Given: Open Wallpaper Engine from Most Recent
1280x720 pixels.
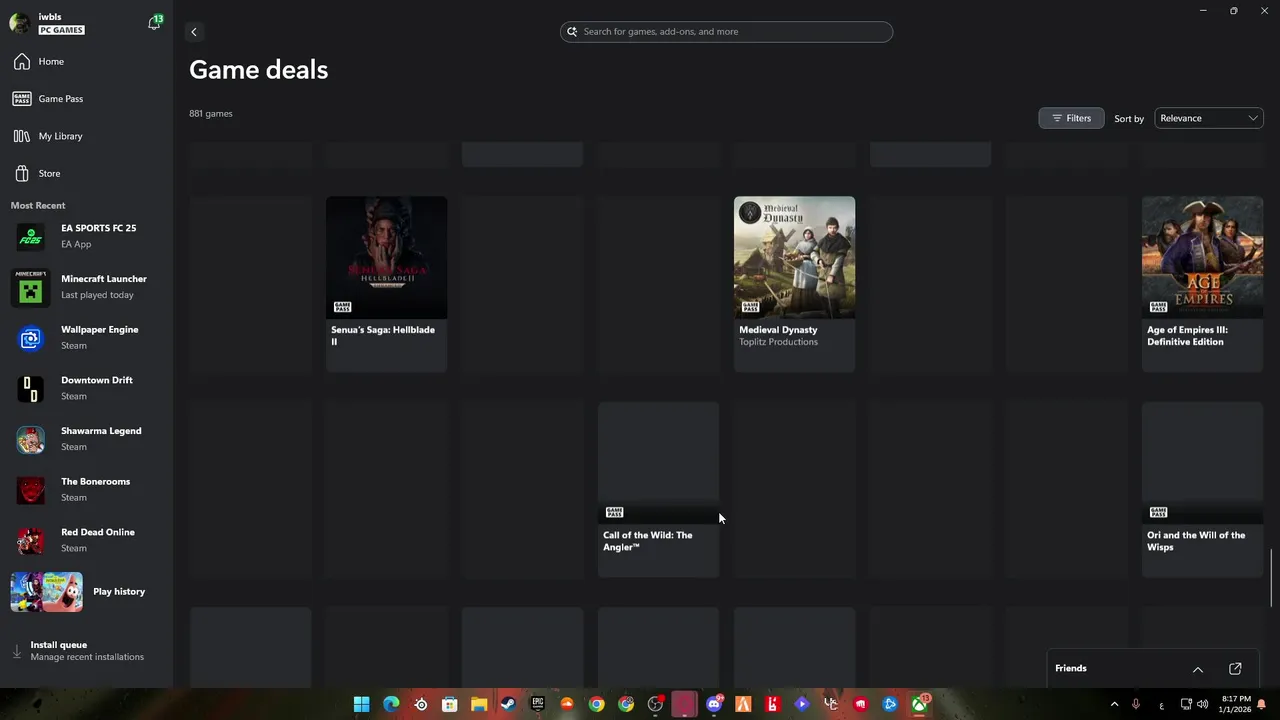Looking at the screenshot, I should coord(86,338).
